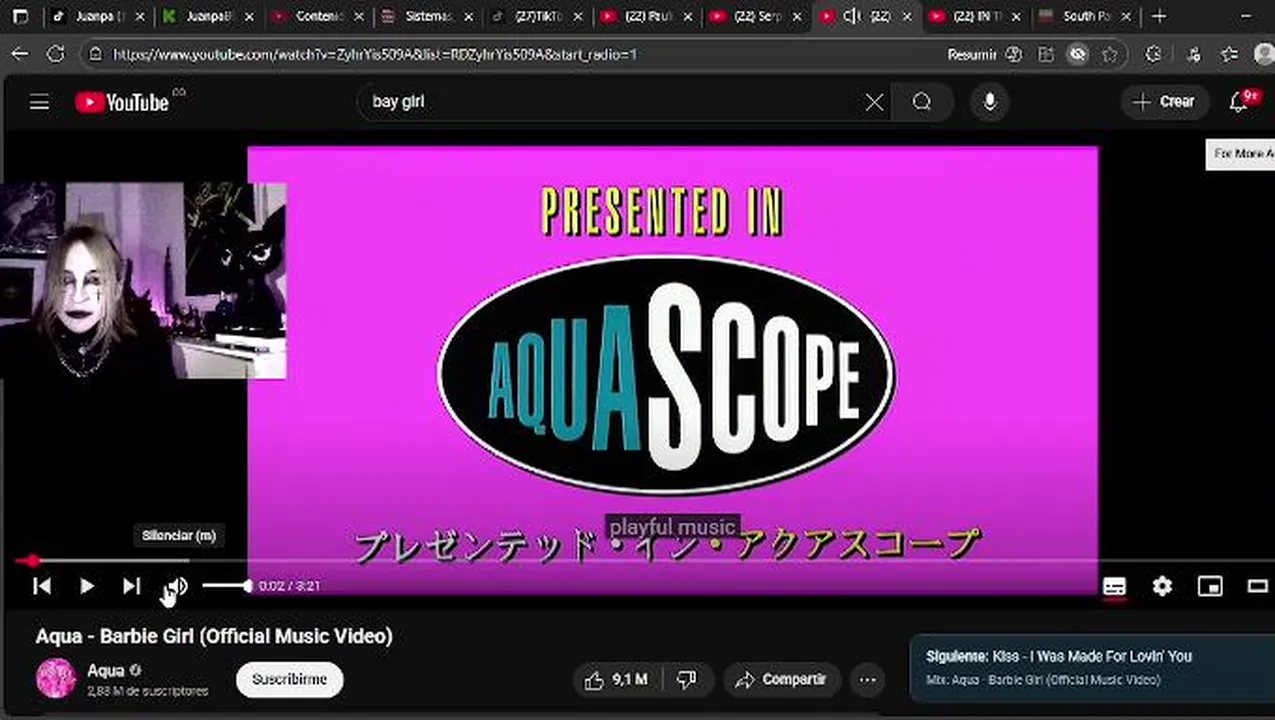This screenshot has width=1275, height=720.
Task: Open the browser extensions icon
Action: click(1153, 55)
